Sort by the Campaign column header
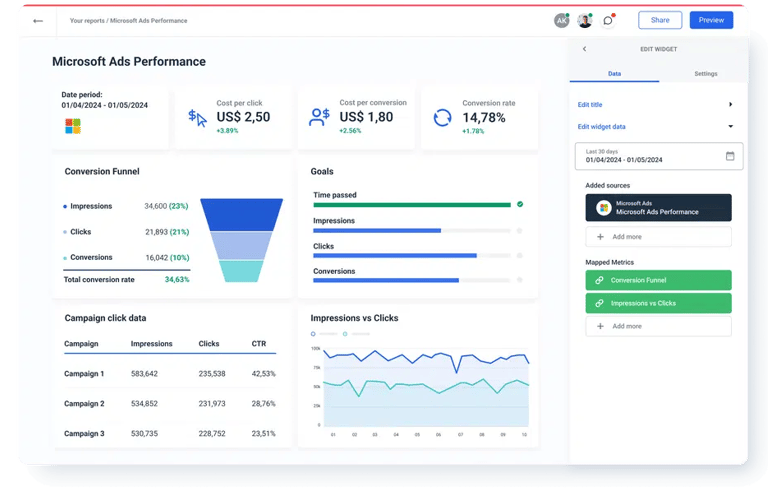 tap(81, 344)
